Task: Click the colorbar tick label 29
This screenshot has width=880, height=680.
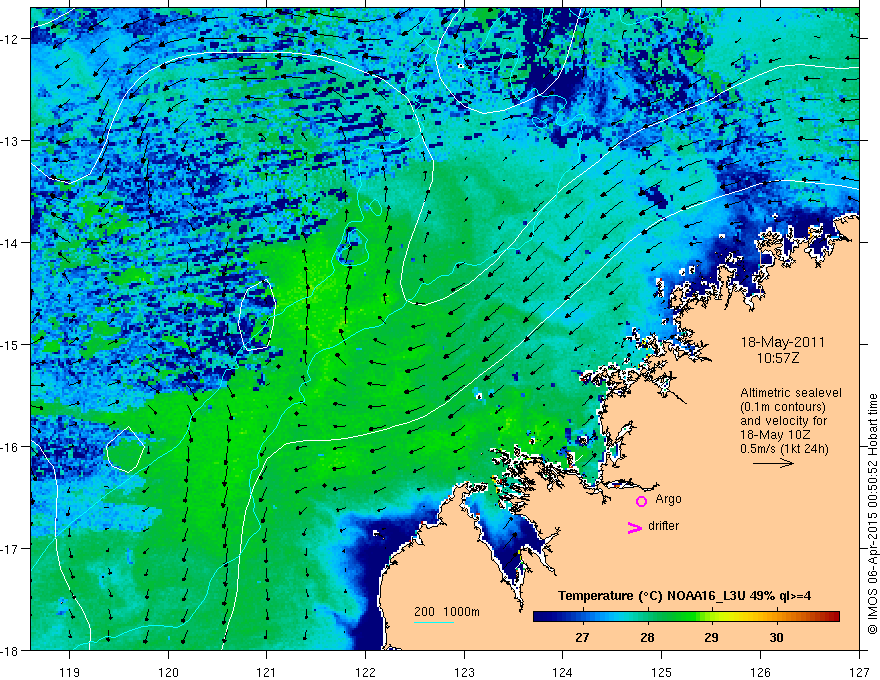Action: [711, 637]
